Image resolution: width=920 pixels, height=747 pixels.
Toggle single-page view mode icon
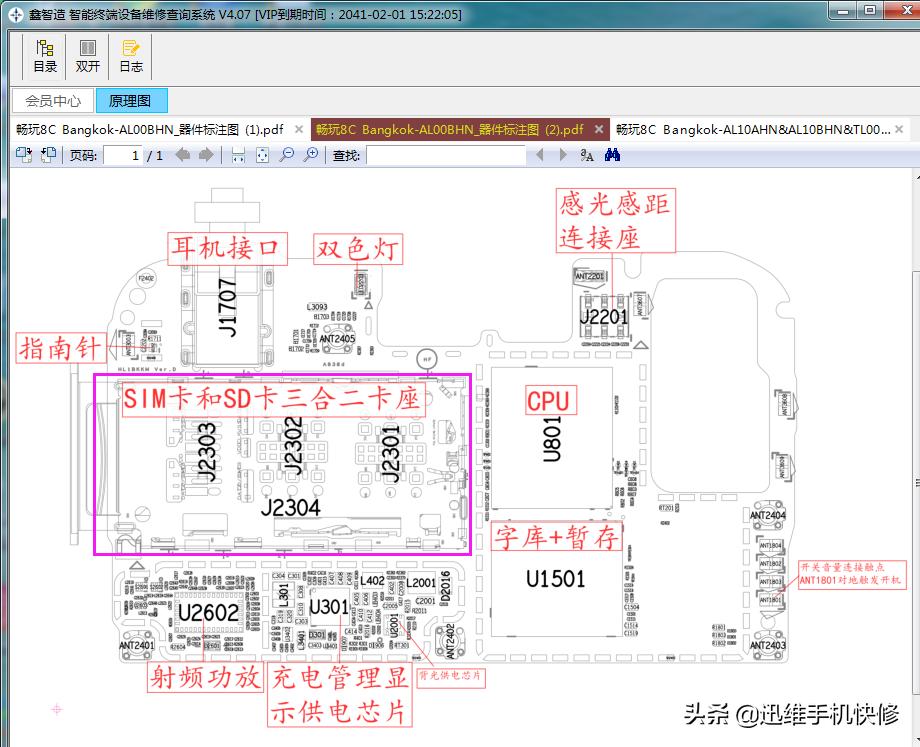[x=22, y=153]
